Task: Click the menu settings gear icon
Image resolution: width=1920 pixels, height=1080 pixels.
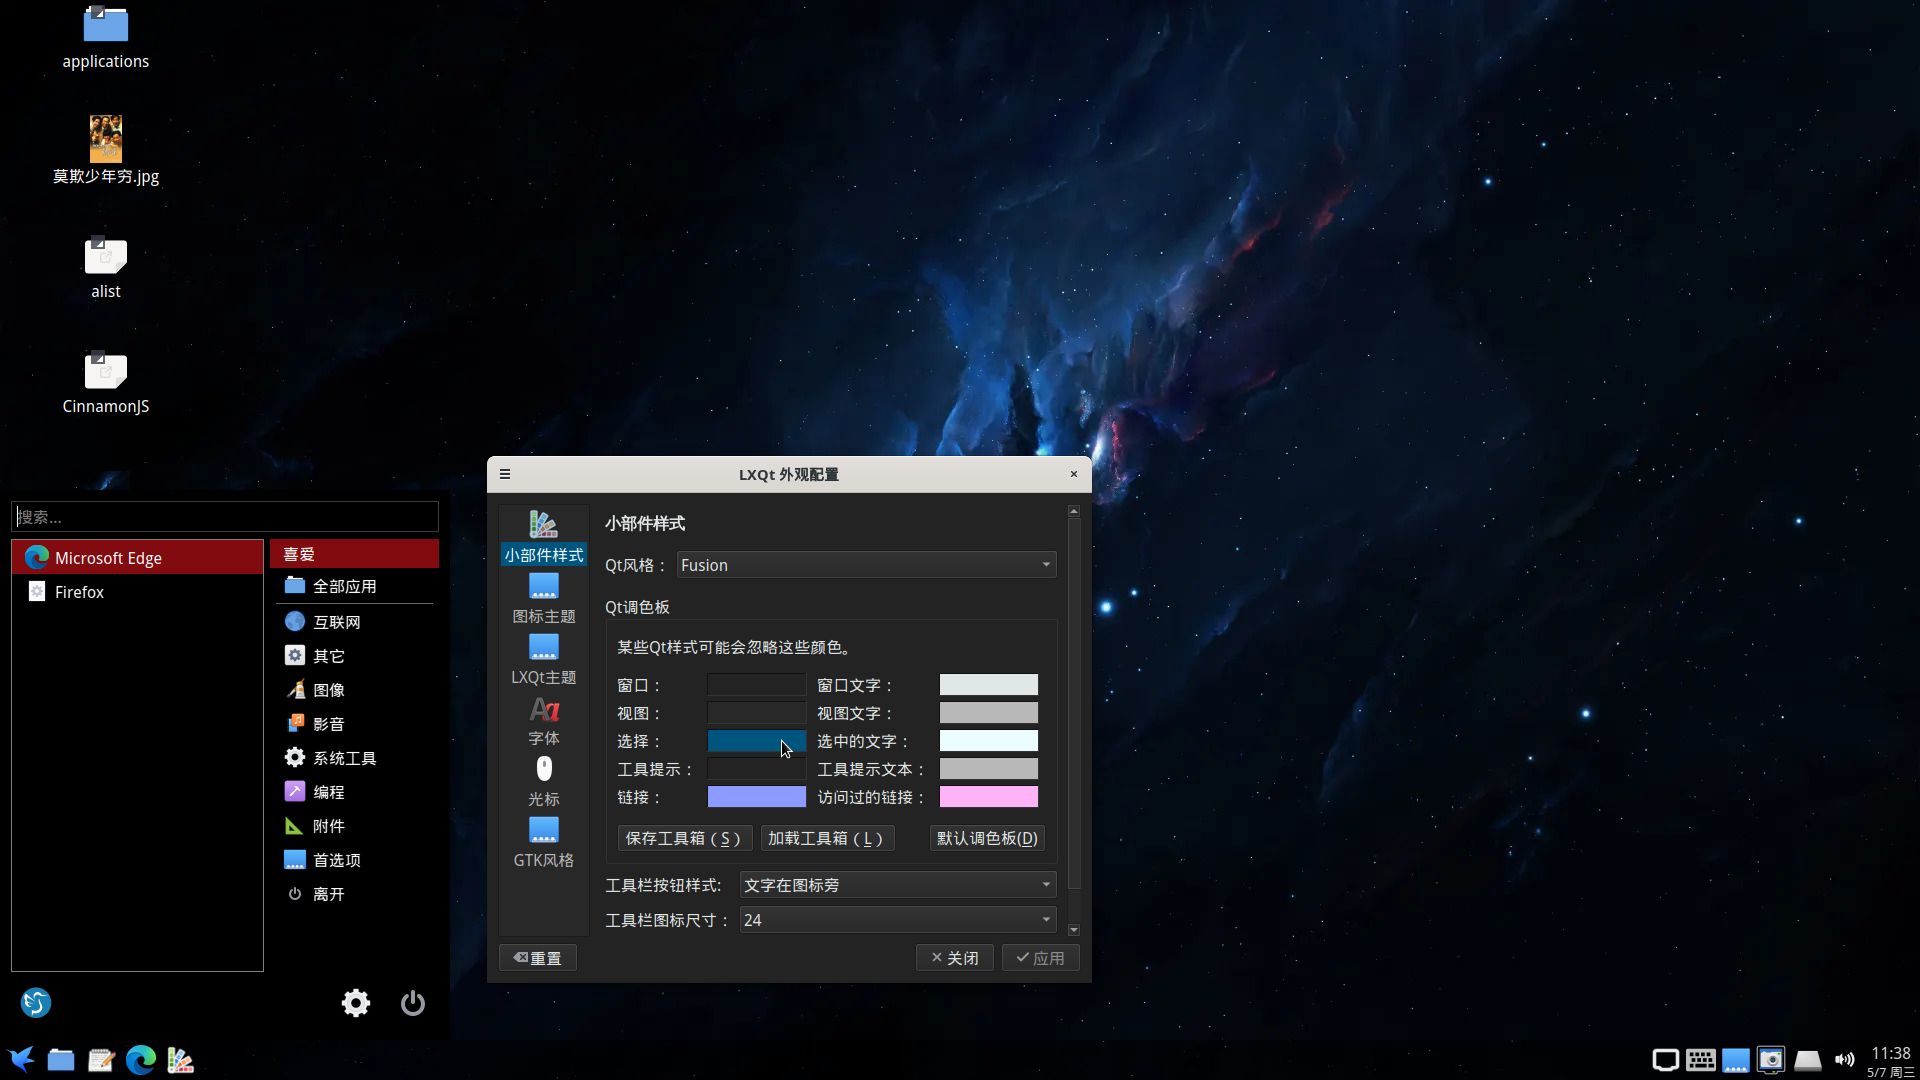Action: [x=355, y=1003]
